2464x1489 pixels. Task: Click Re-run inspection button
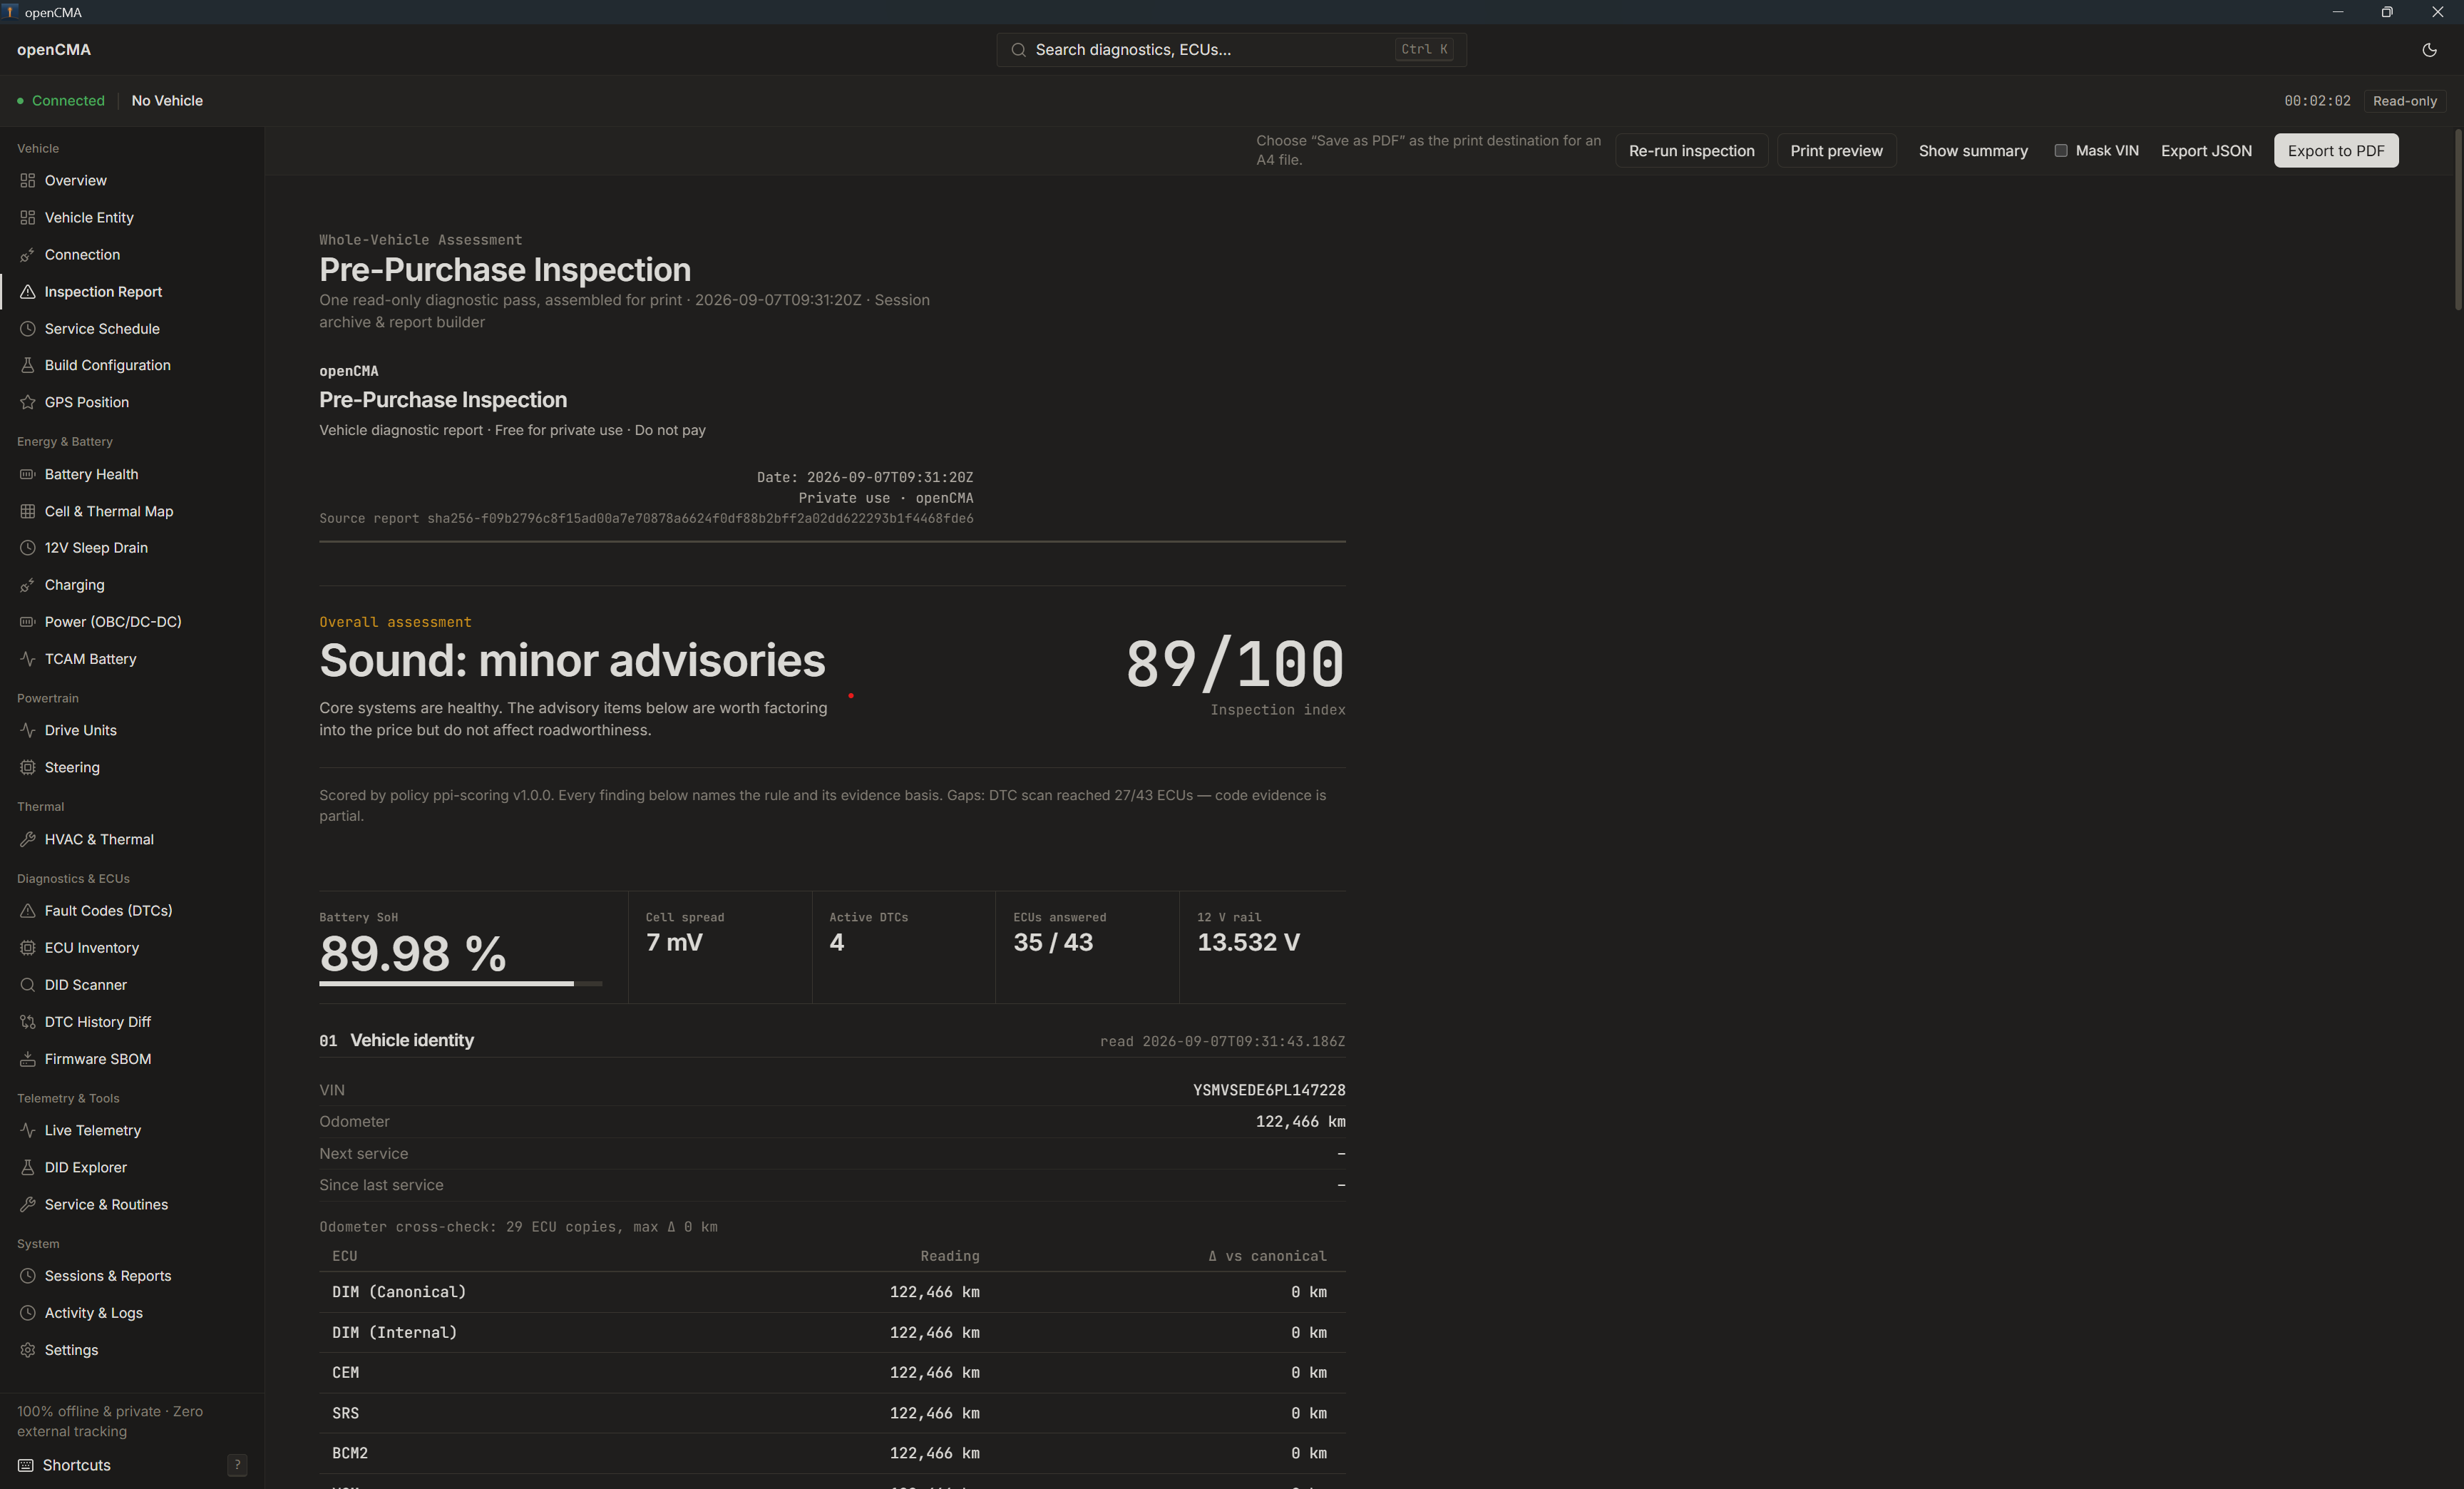[x=1691, y=151]
